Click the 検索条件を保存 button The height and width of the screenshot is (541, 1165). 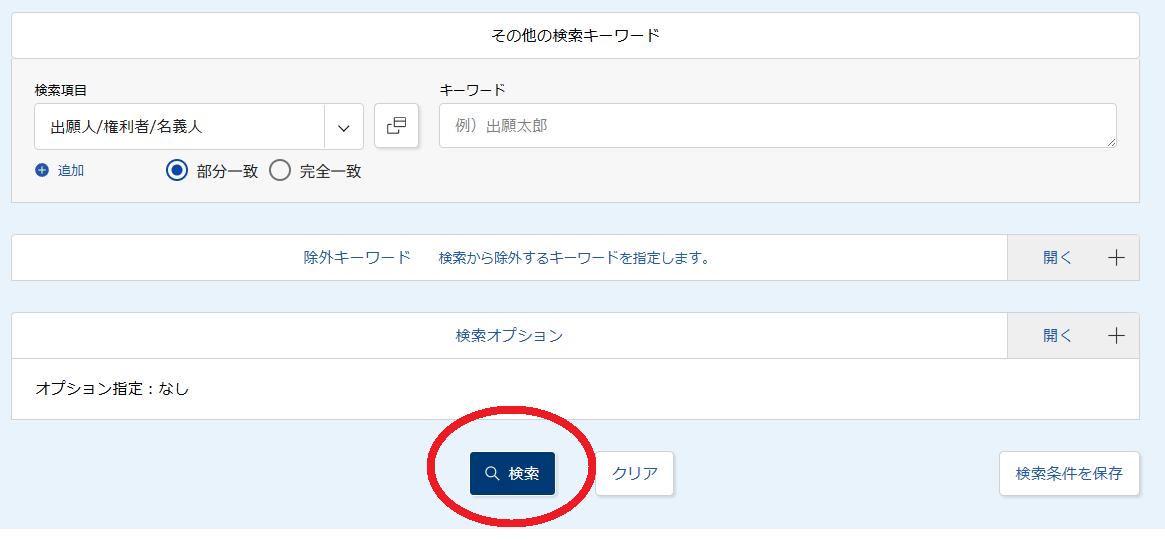[x=1069, y=473]
